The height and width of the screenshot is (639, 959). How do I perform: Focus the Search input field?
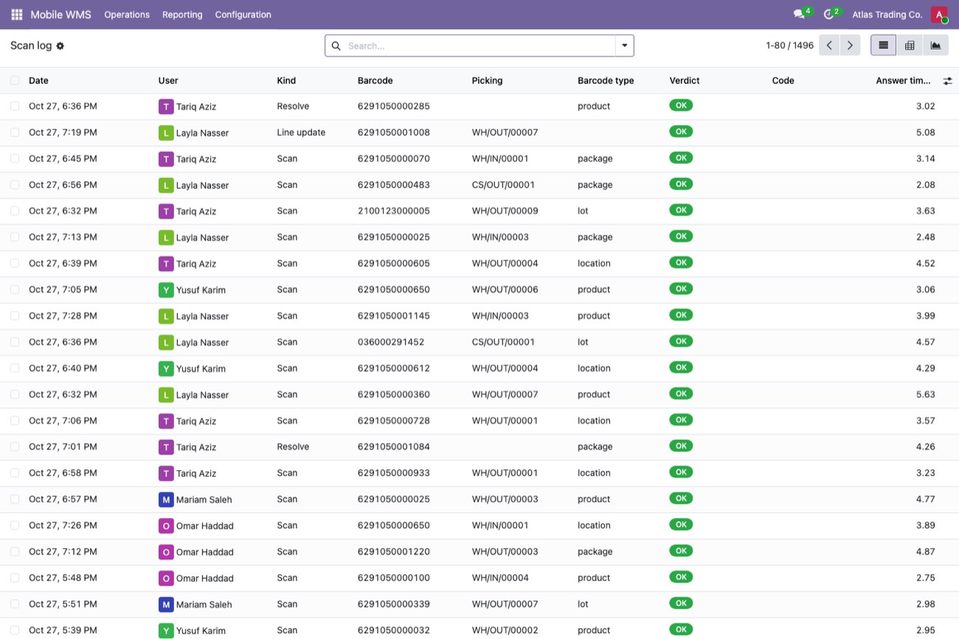[x=480, y=46]
